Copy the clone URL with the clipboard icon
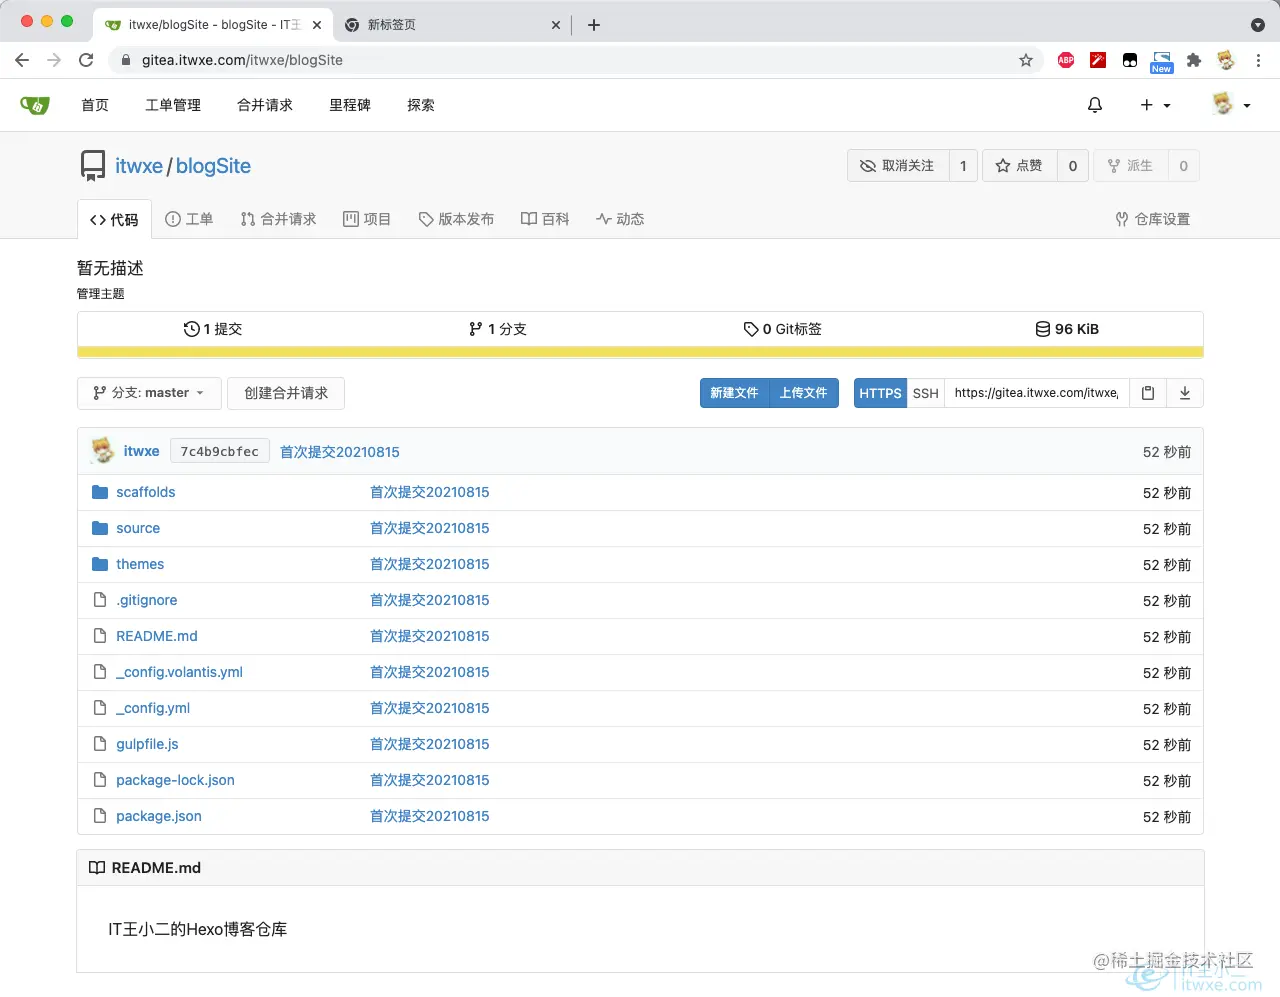 click(1147, 392)
